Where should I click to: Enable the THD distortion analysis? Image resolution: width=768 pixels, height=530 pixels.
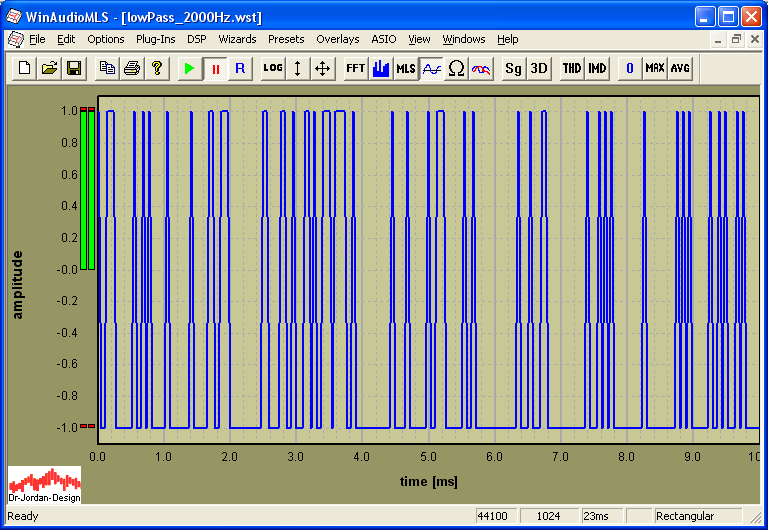click(x=571, y=68)
